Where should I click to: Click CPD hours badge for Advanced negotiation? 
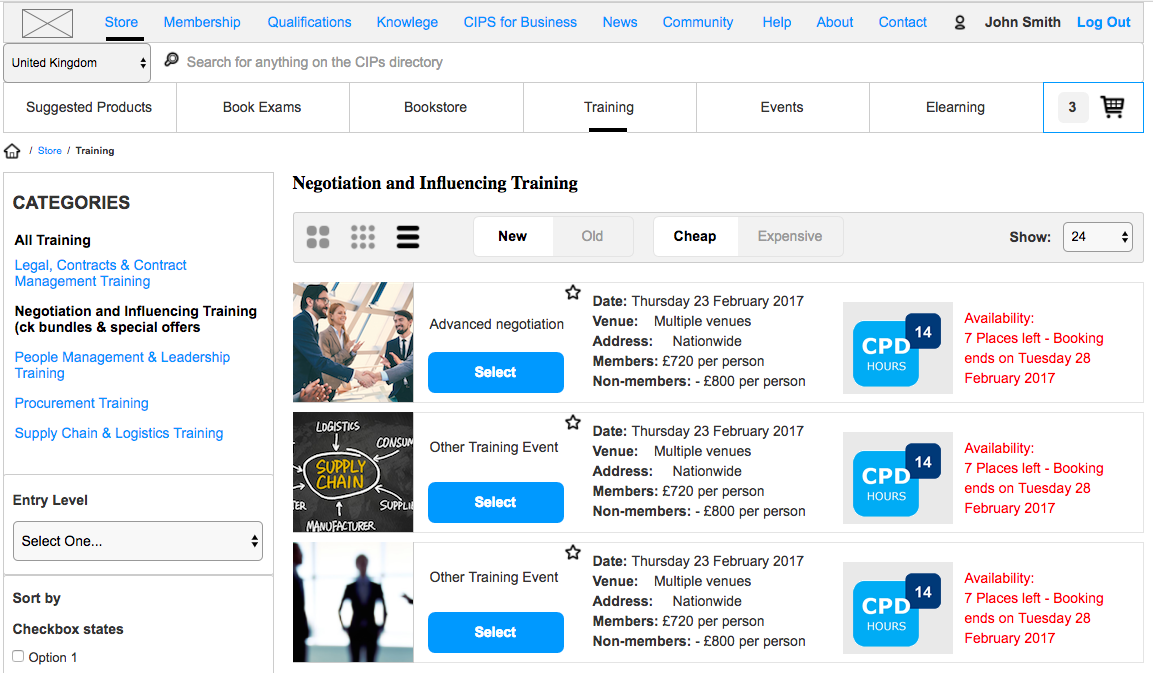[x=897, y=348]
